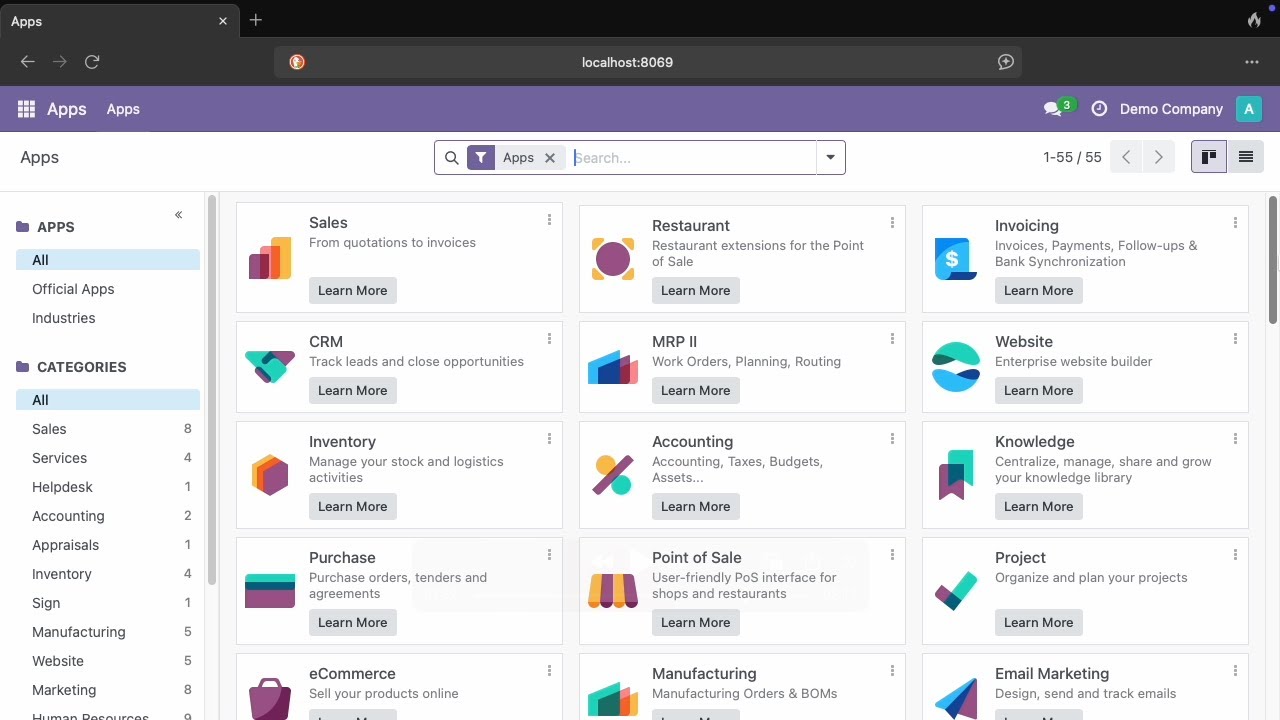The width and height of the screenshot is (1280, 720).
Task: Click the MRP II app icon
Action: 613,366
